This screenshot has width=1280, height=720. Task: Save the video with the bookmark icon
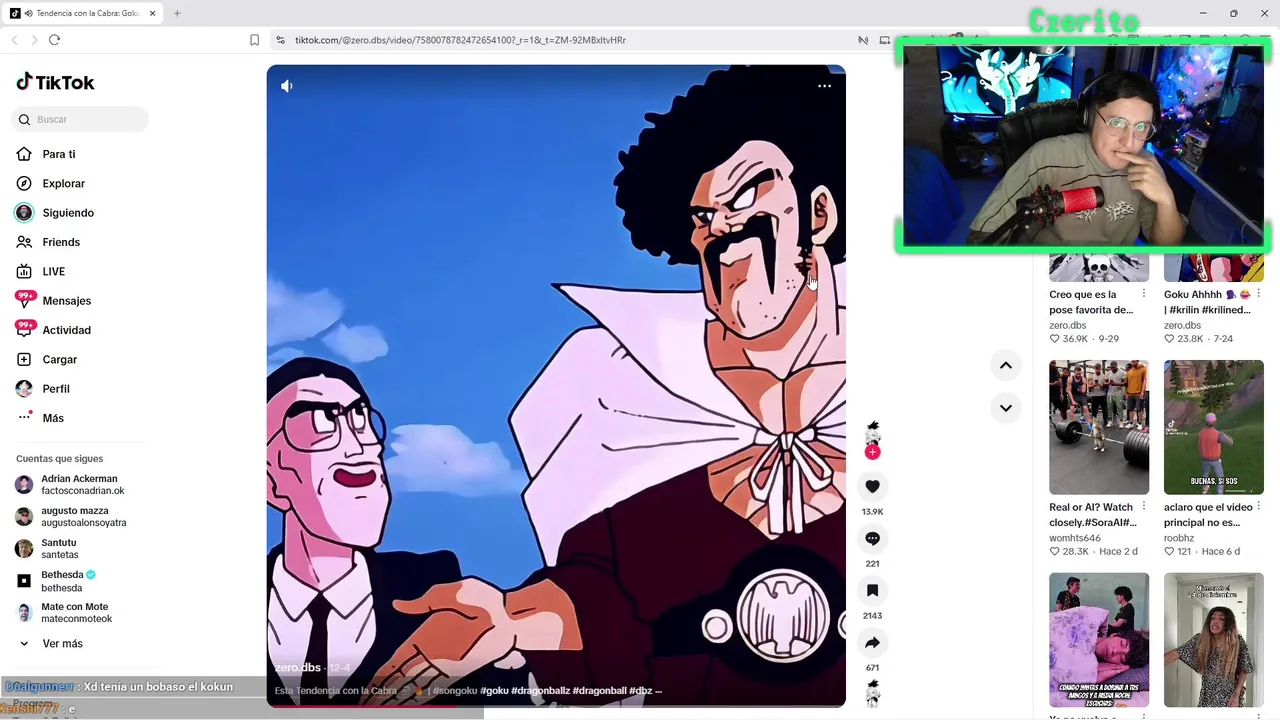click(872, 590)
